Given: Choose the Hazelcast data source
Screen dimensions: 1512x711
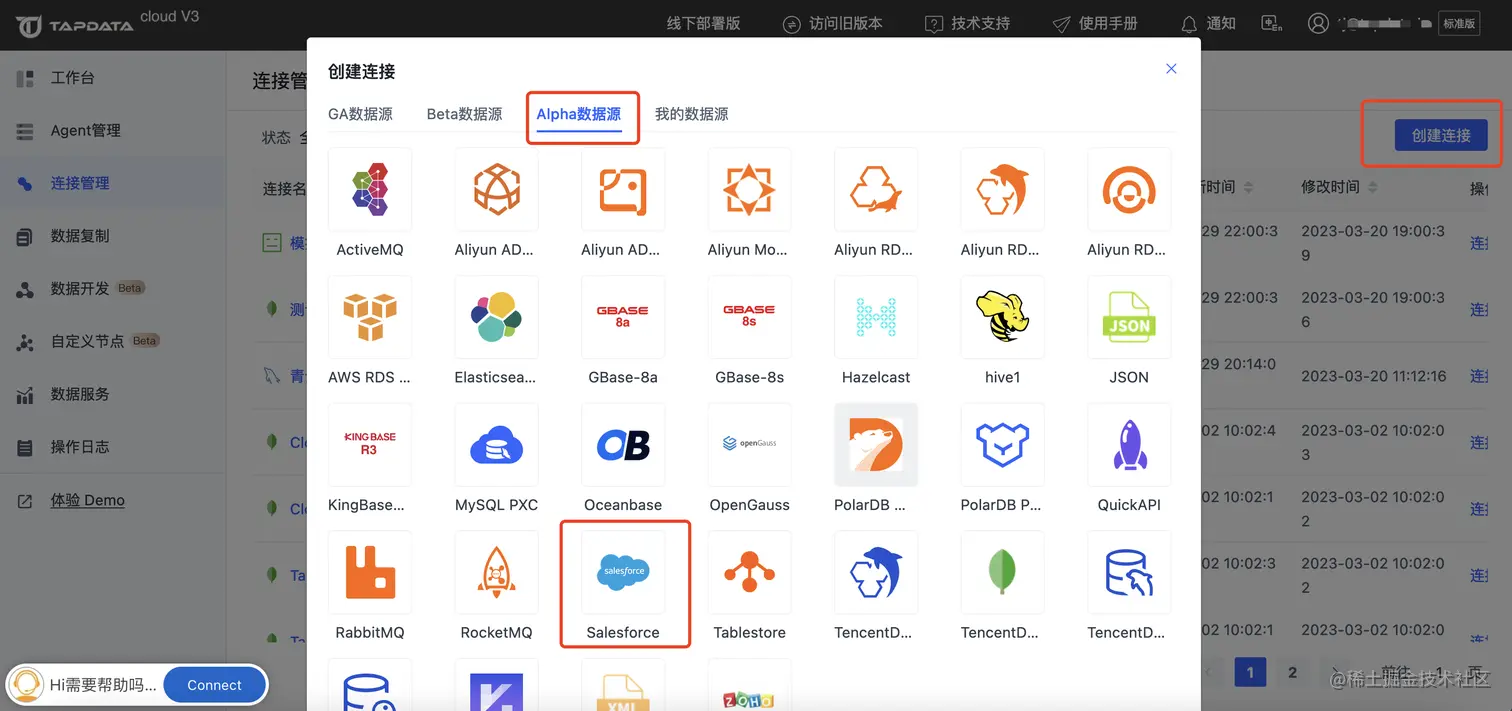Looking at the screenshot, I should (x=876, y=318).
